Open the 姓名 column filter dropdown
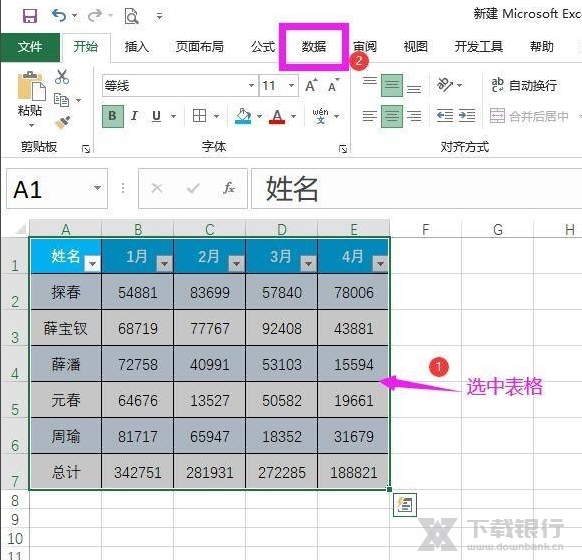582x560 pixels. point(92,263)
